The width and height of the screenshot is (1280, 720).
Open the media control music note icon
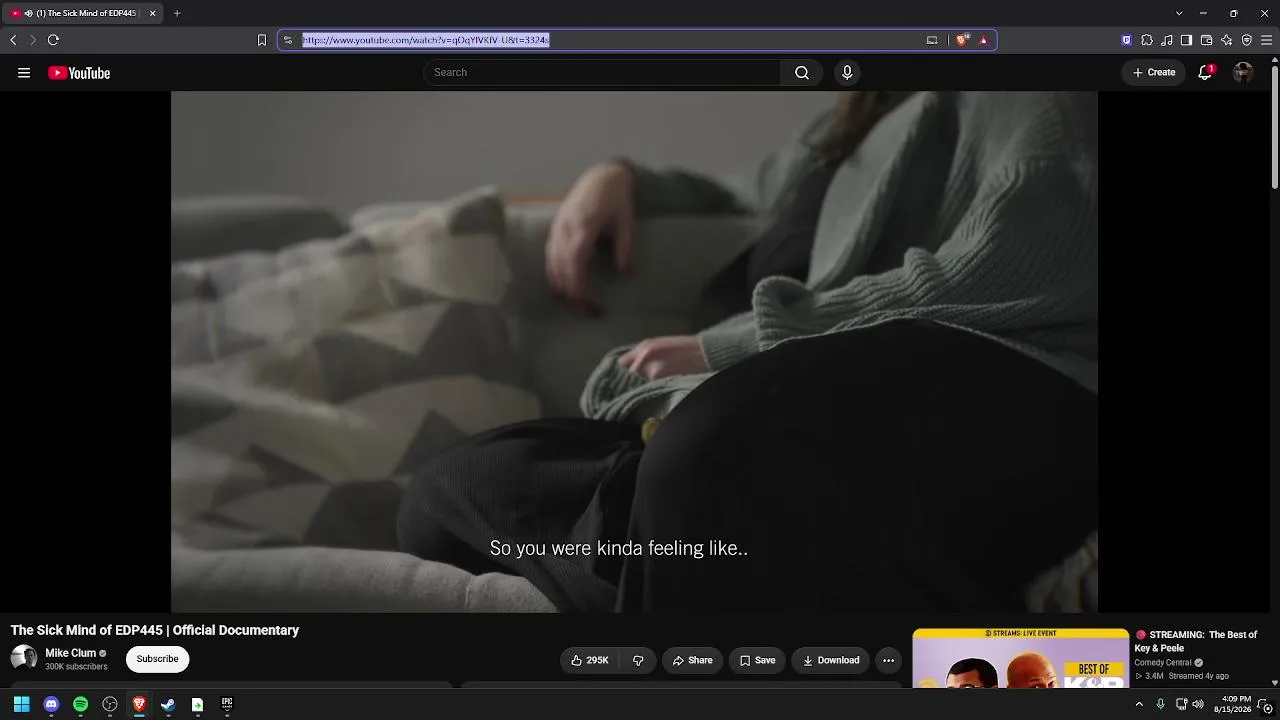tap(1167, 40)
